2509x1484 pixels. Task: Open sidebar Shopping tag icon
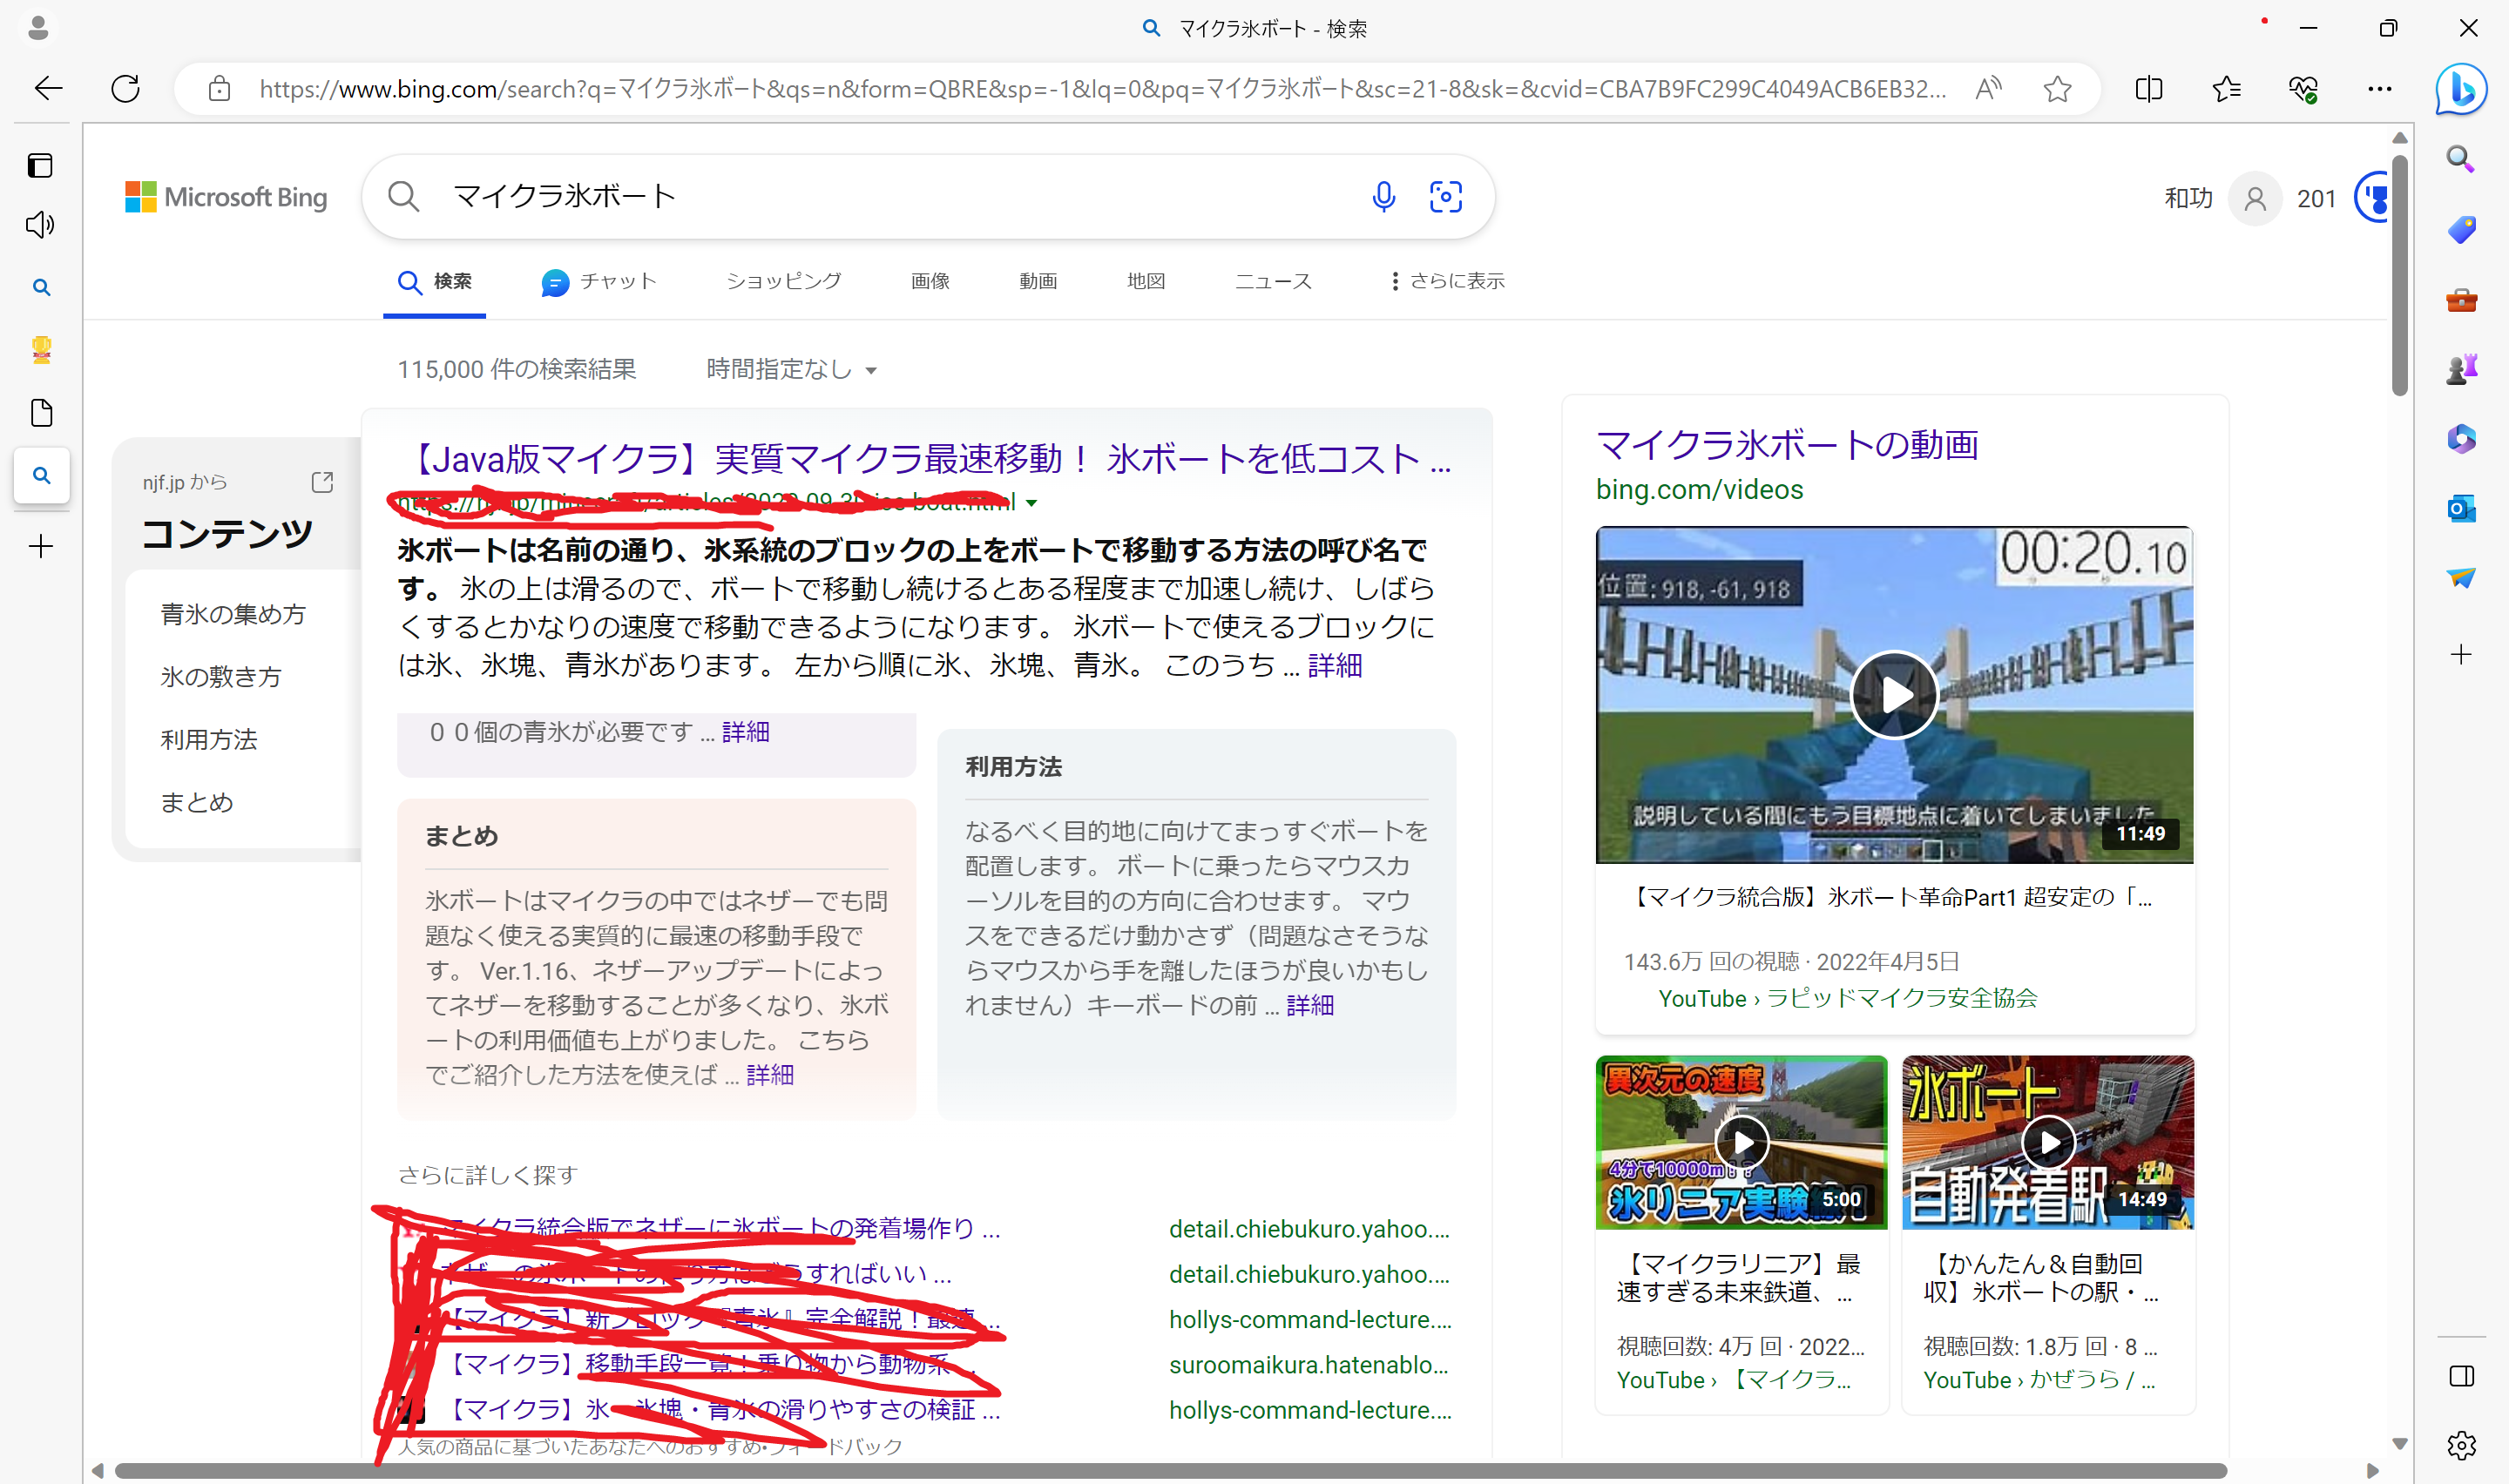coord(2460,230)
